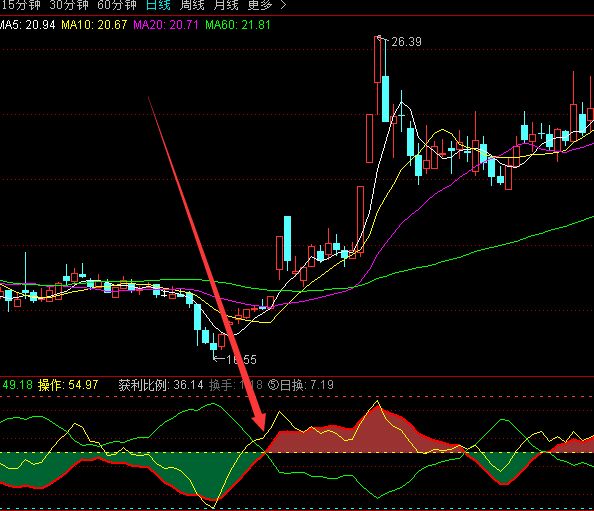Image resolution: width=594 pixels, height=511 pixels.
Task: Select the 月线 monthly chart tab
Action: 226,5
